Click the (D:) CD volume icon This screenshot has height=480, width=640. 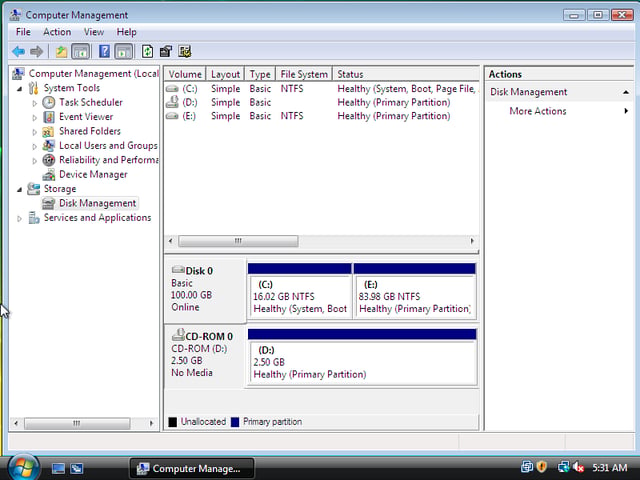172,102
